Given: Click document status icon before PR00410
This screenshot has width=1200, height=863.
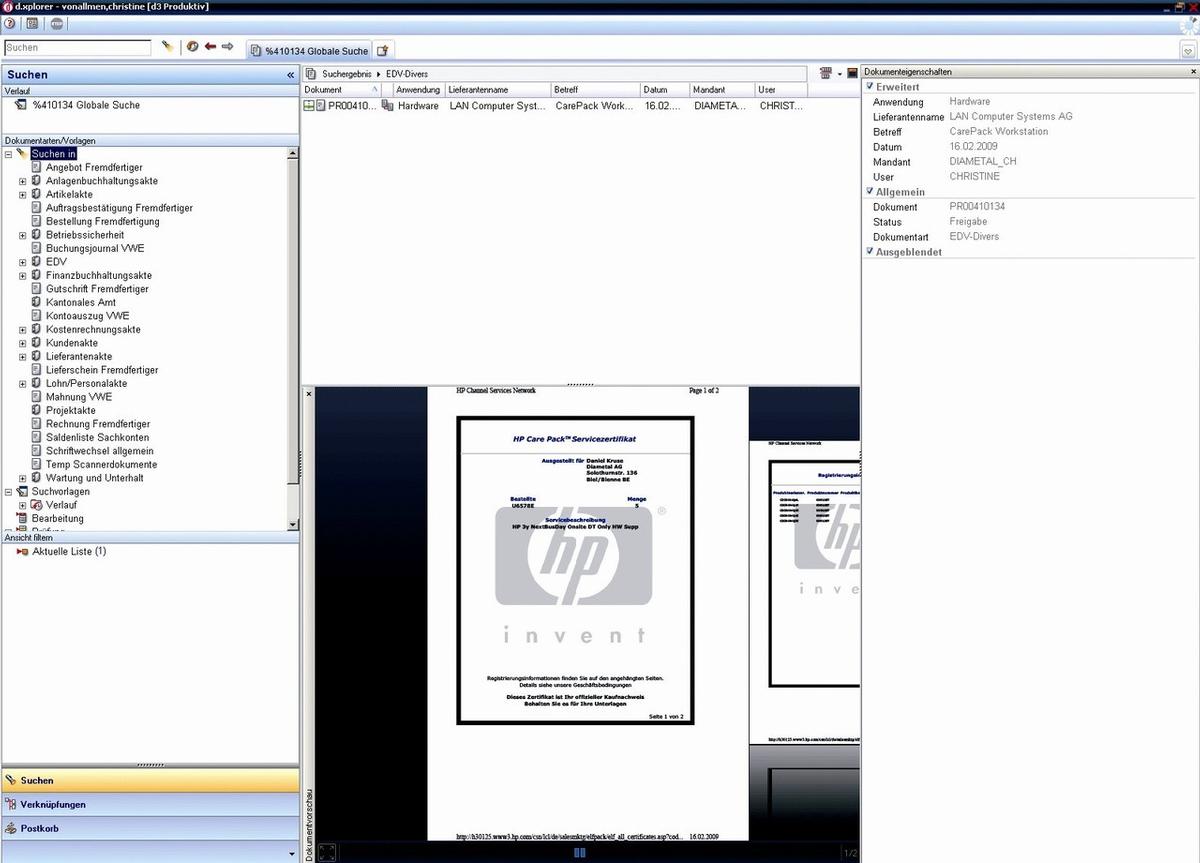Looking at the screenshot, I should point(310,105).
